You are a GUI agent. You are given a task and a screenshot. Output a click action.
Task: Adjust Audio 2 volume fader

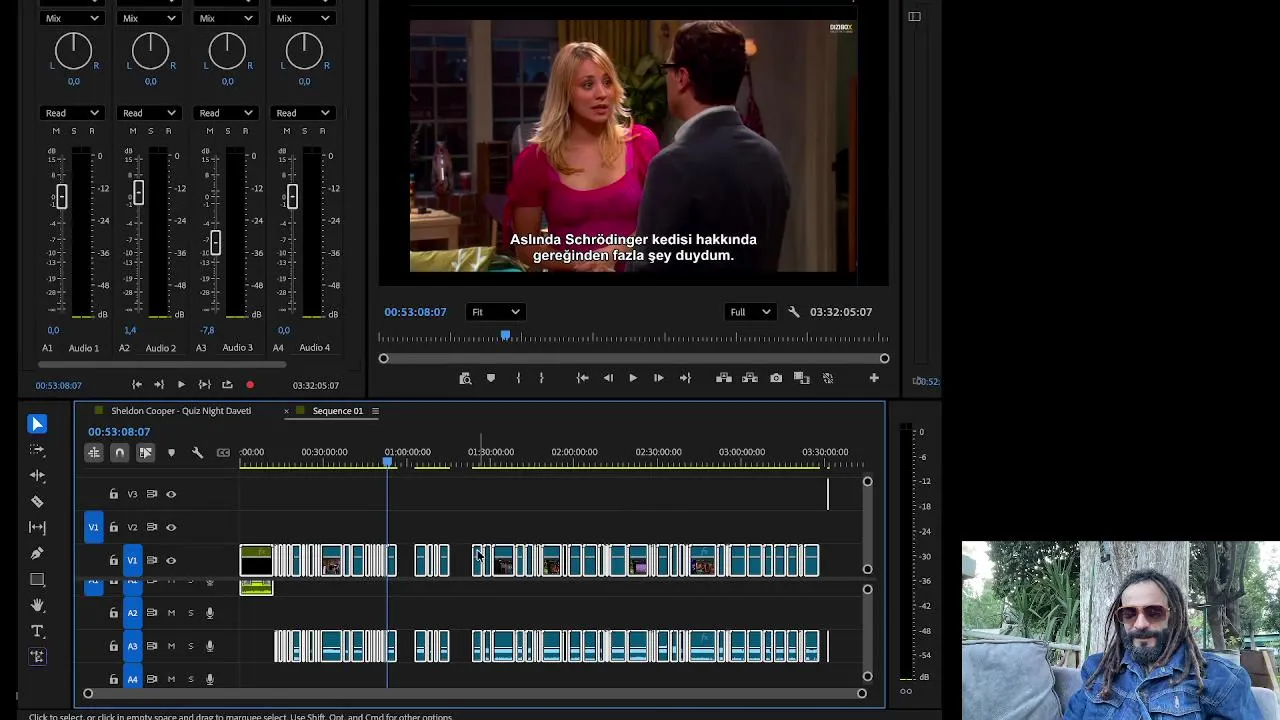click(x=138, y=193)
